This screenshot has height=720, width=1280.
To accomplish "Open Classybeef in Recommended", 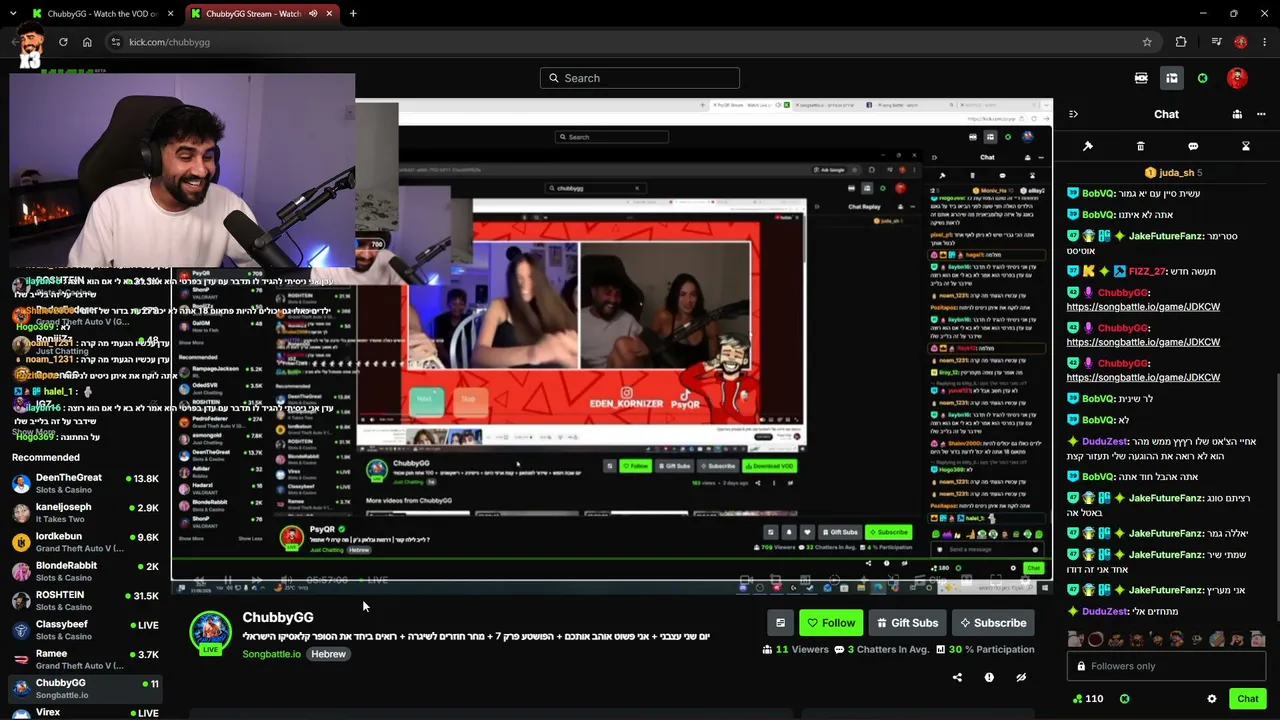I will (x=85, y=630).
